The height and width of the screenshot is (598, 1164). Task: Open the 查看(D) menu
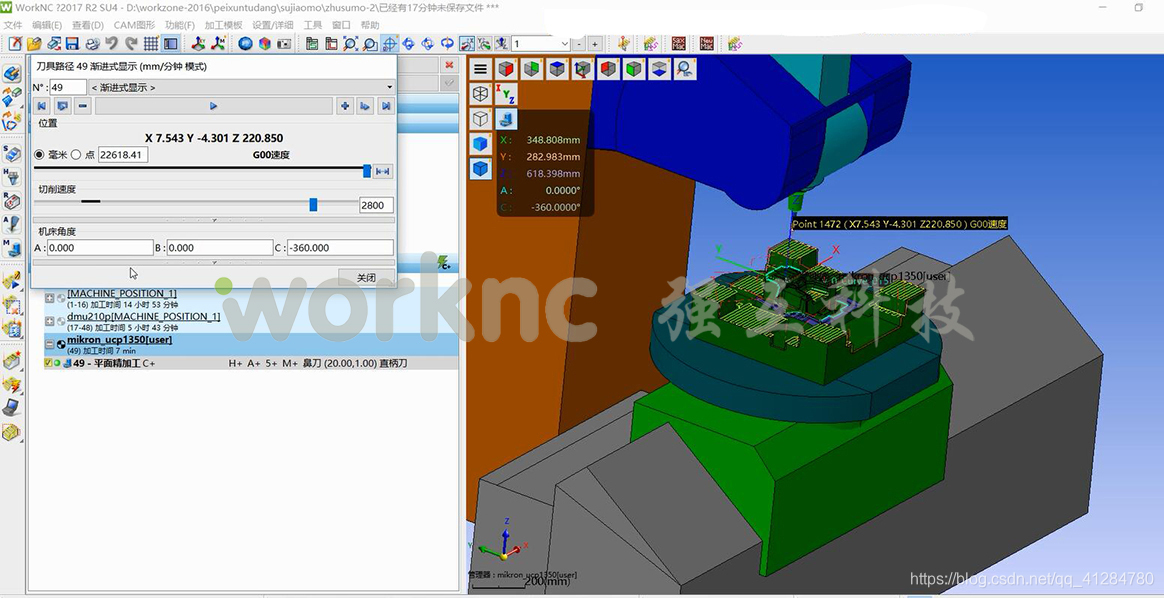(88, 25)
